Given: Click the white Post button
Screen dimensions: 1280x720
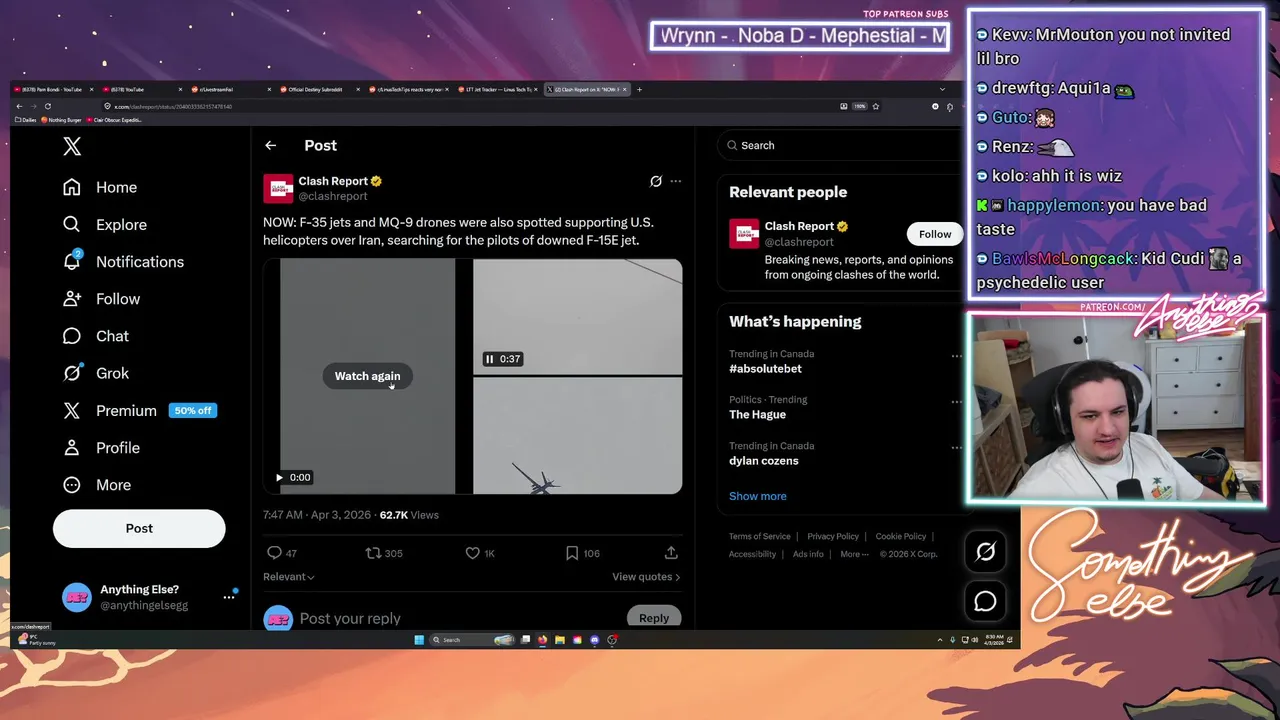Looking at the screenshot, I should tap(139, 528).
